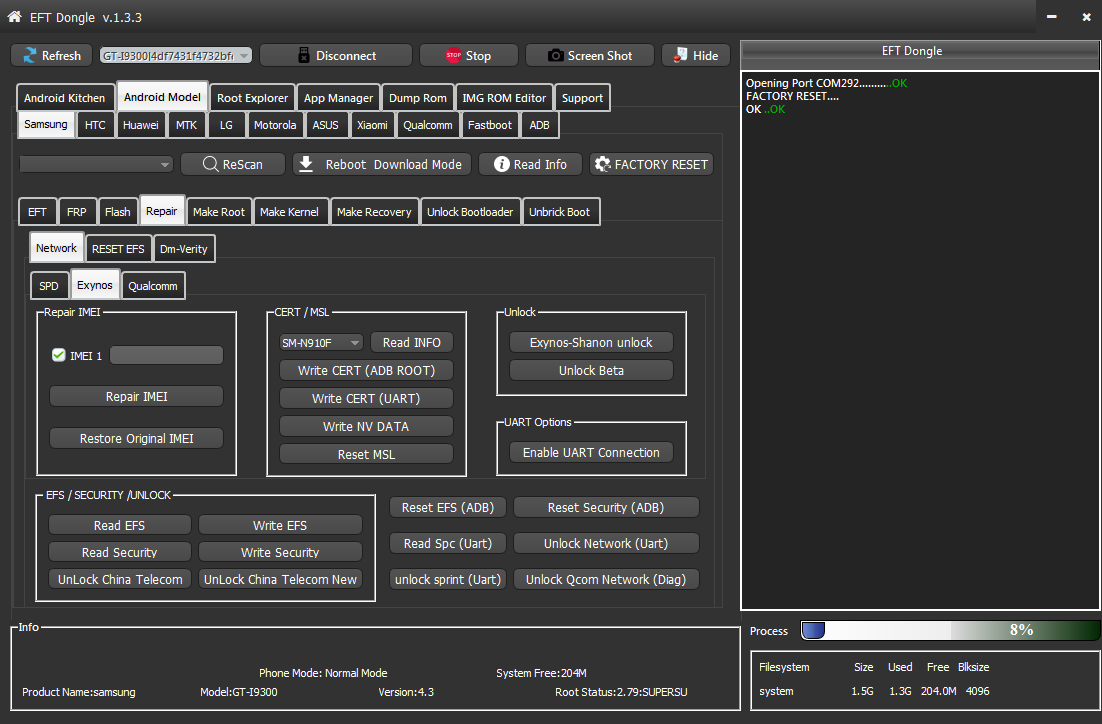Image resolution: width=1102 pixels, height=724 pixels.
Task: Switch to the Android Kitchen tab
Action: click(64, 98)
